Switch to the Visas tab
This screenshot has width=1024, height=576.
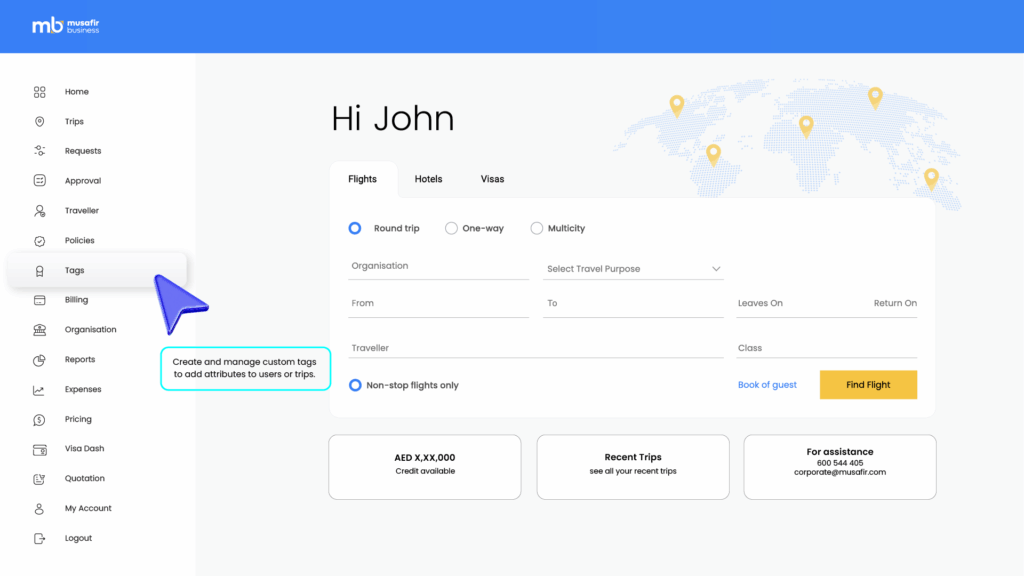pyautogui.click(x=492, y=179)
